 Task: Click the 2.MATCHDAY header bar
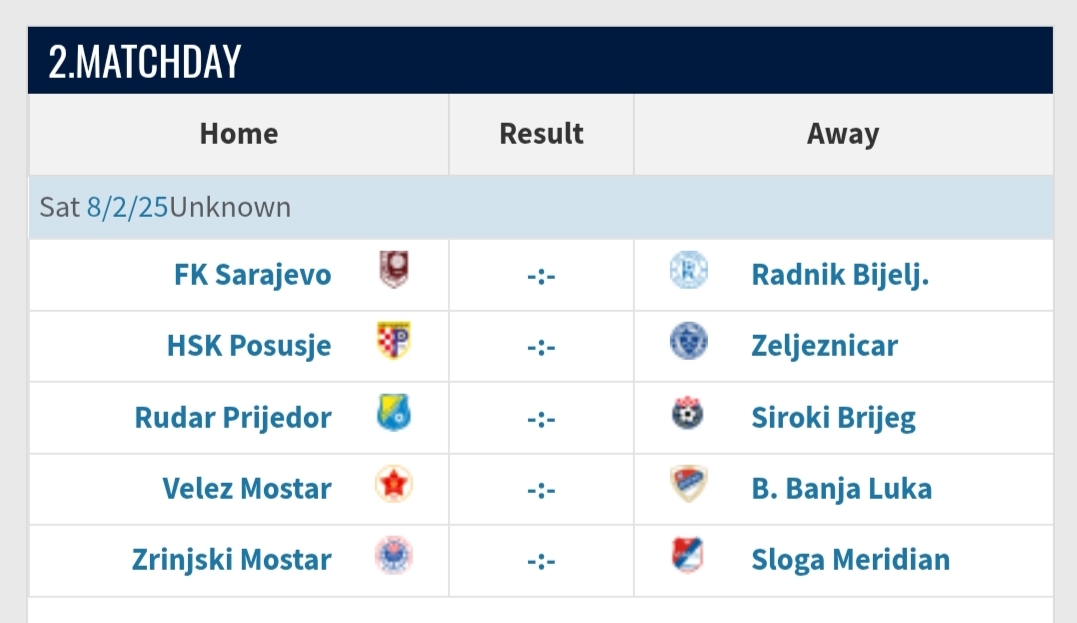coord(540,61)
